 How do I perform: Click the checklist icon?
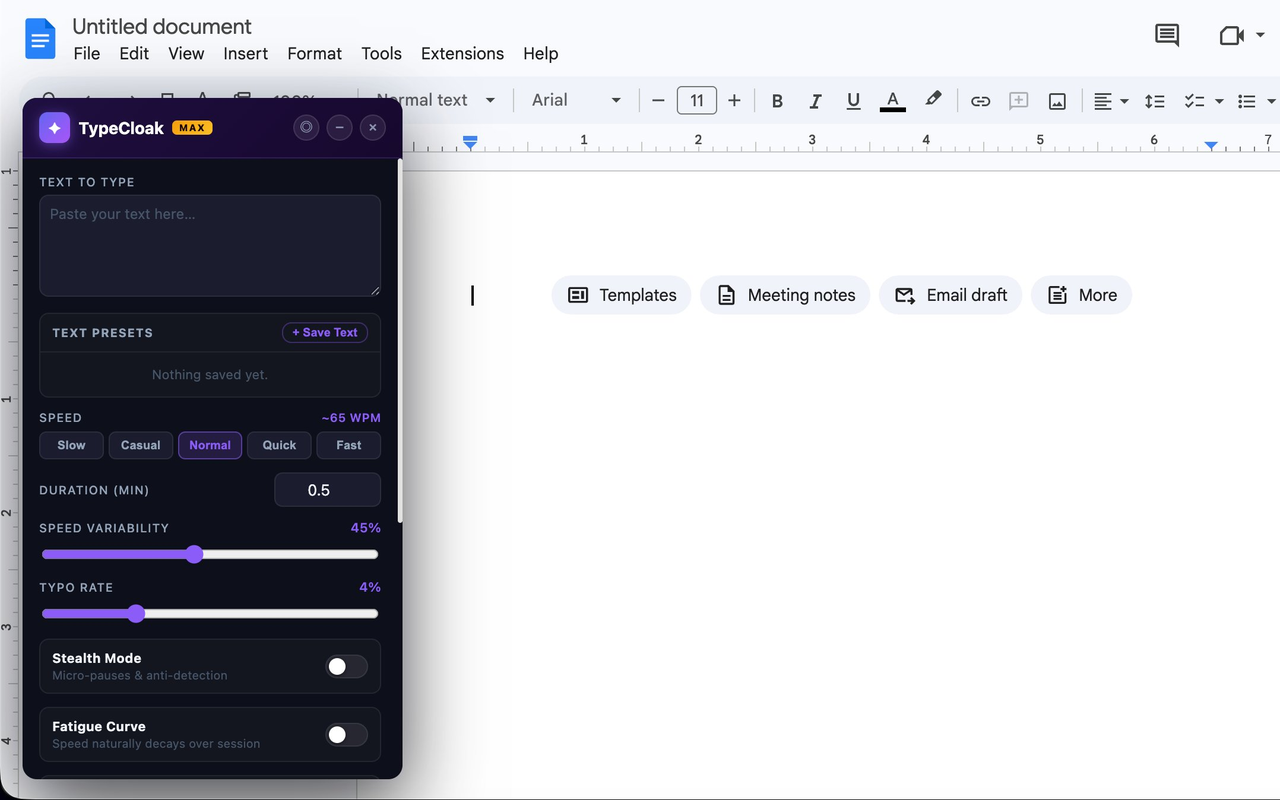pos(1194,100)
